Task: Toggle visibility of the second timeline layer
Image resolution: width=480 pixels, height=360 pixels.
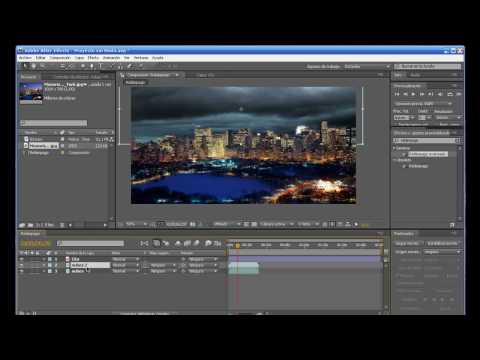Action: 22,265
